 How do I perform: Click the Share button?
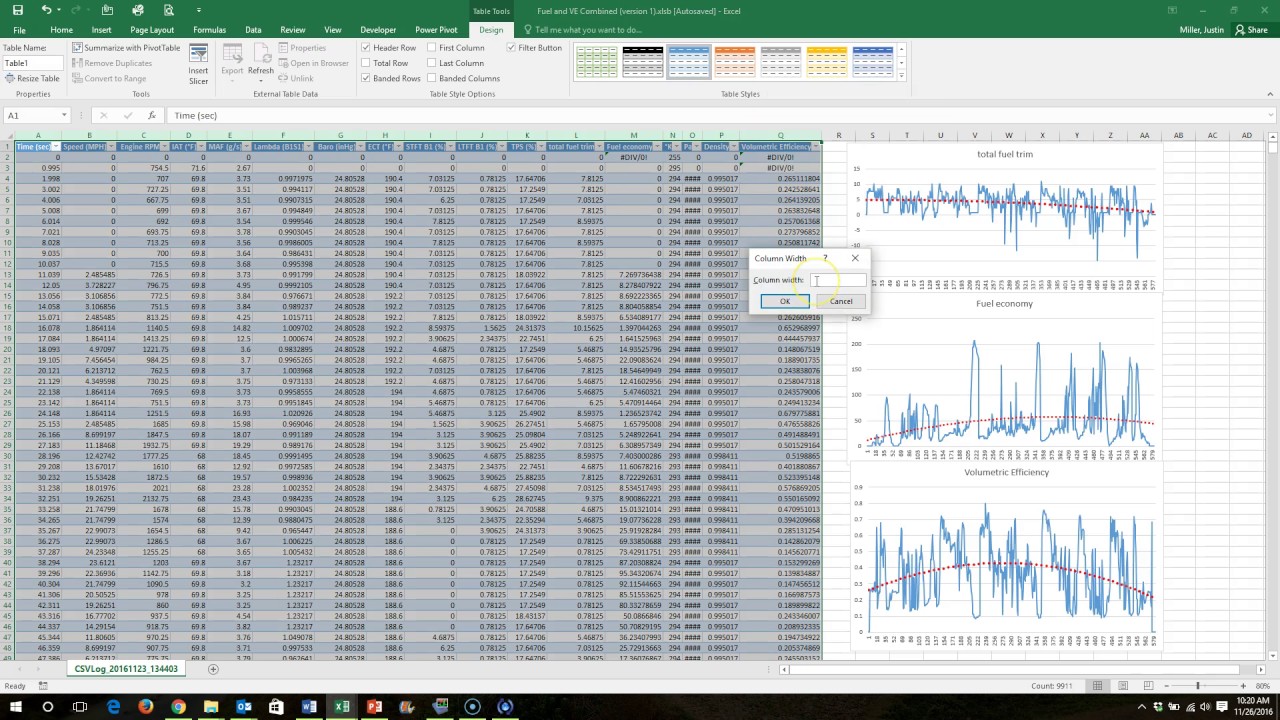click(x=1251, y=30)
